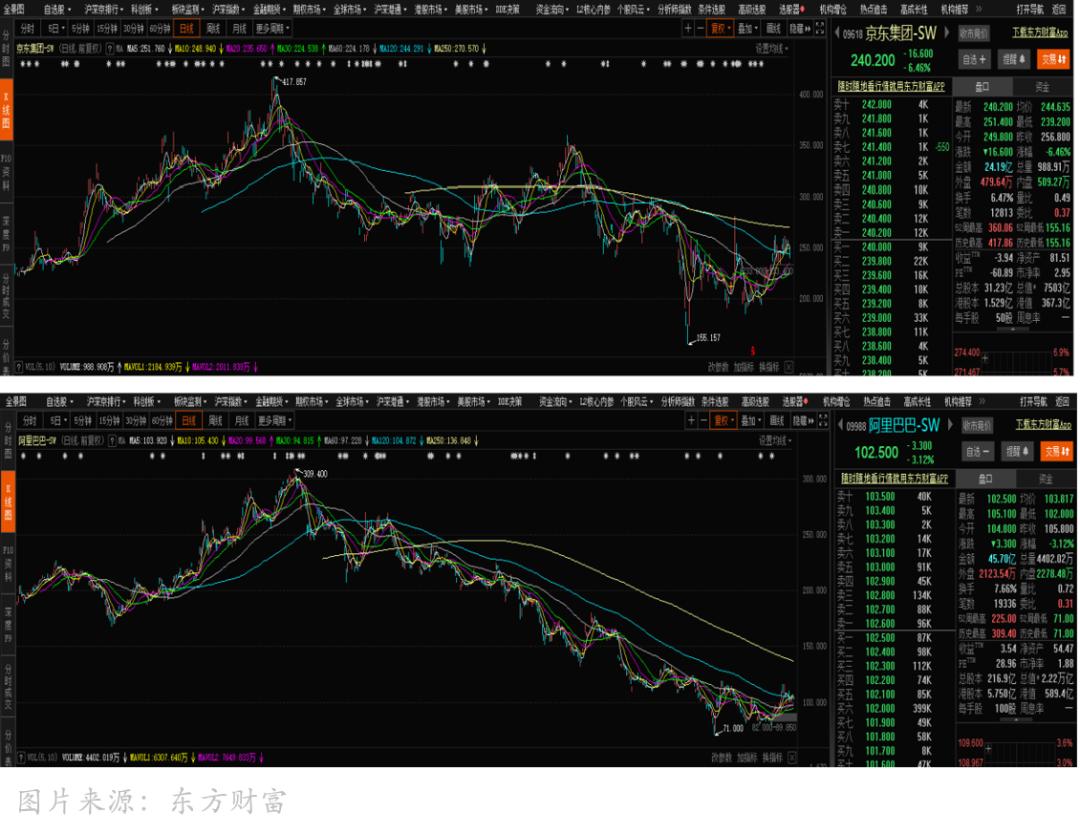Switch 阿里巴巴 chart to 60分钟
This screenshot has height=834, width=1080.
pyautogui.click(x=163, y=420)
